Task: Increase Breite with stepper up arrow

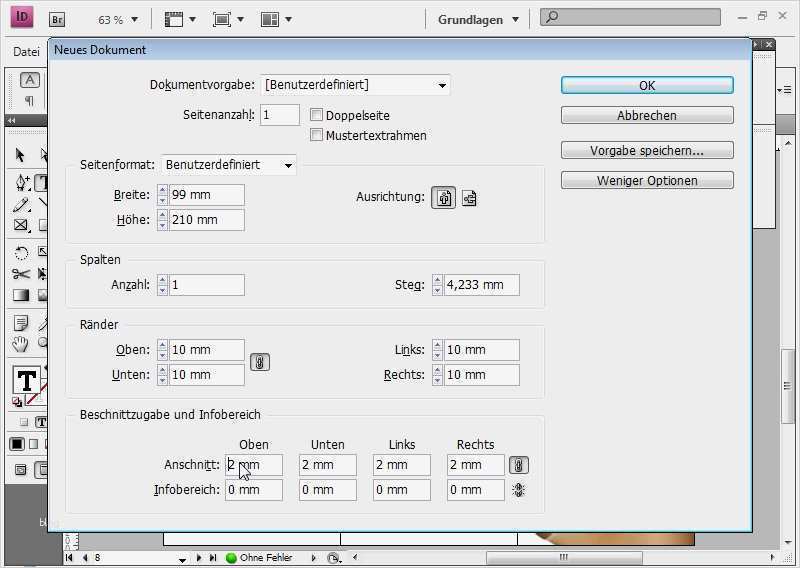Action: 162,190
